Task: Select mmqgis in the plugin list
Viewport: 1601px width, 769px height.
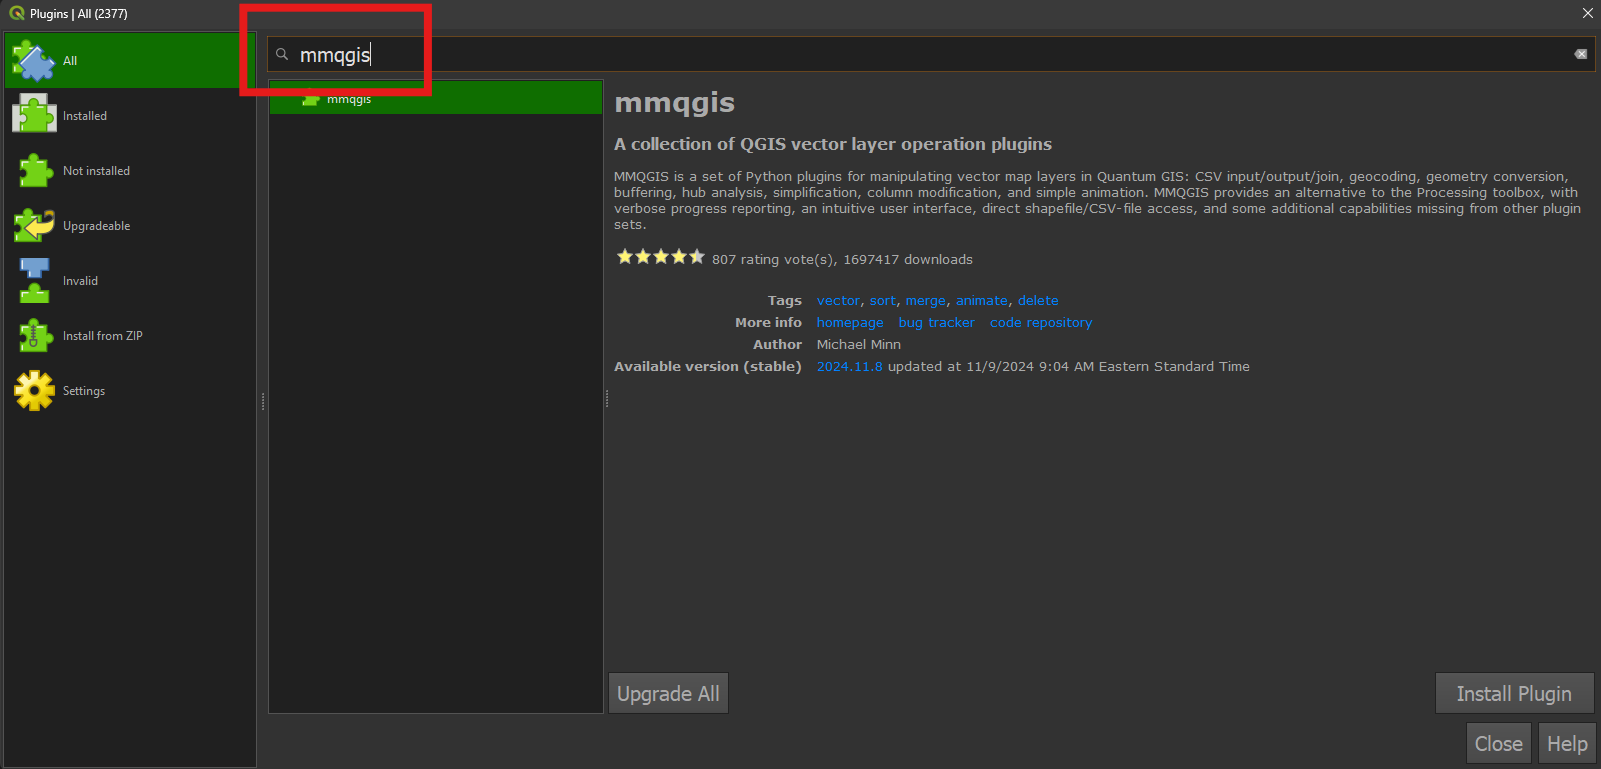Action: 436,98
